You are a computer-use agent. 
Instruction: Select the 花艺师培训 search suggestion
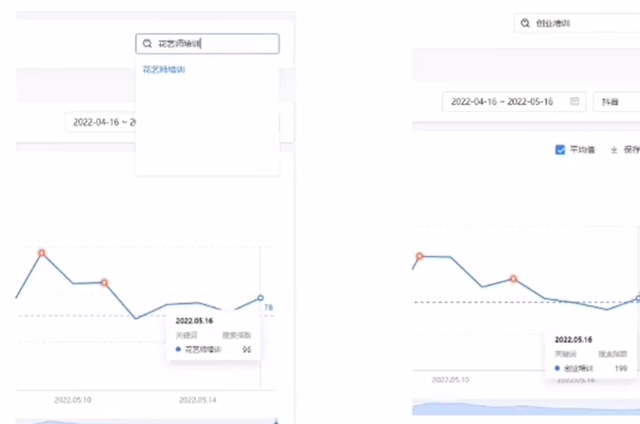point(164,70)
